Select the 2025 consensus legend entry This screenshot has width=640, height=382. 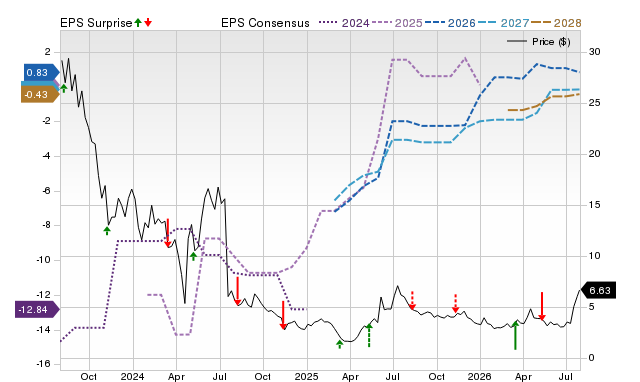point(397,23)
